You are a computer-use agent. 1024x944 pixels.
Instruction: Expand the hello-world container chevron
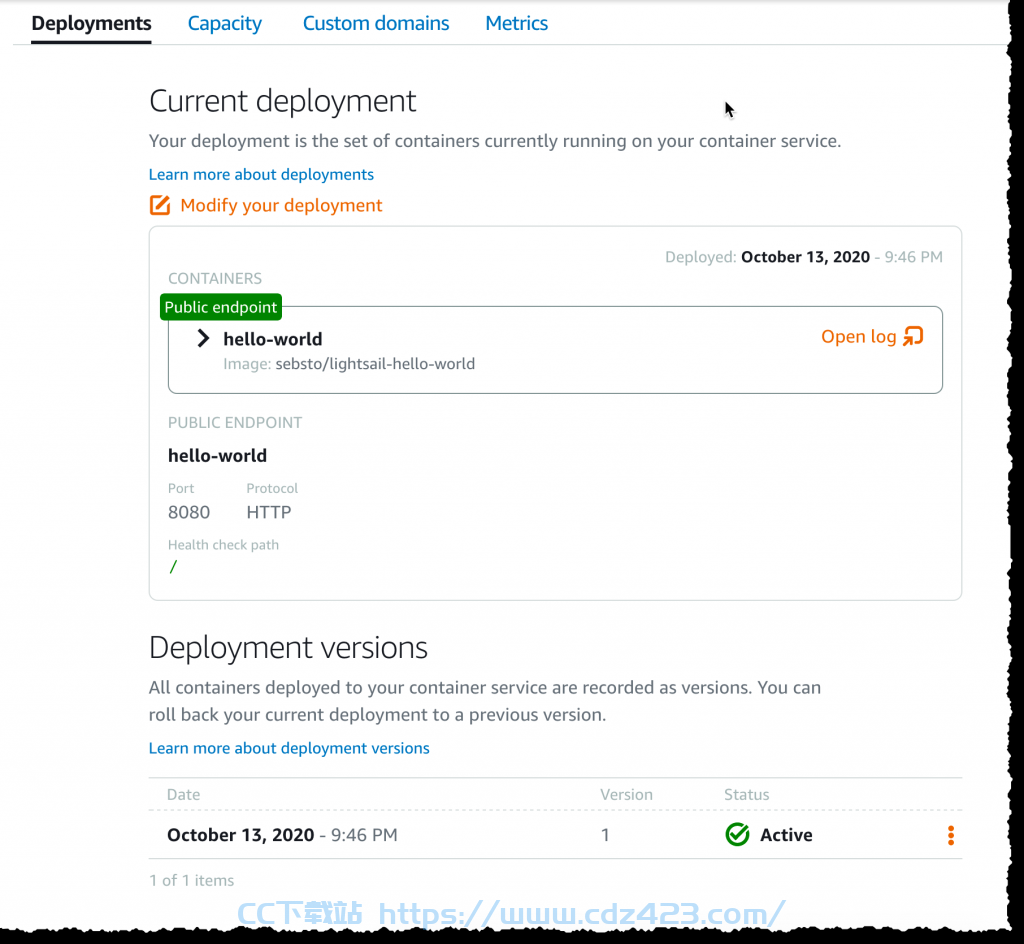[x=203, y=338]
